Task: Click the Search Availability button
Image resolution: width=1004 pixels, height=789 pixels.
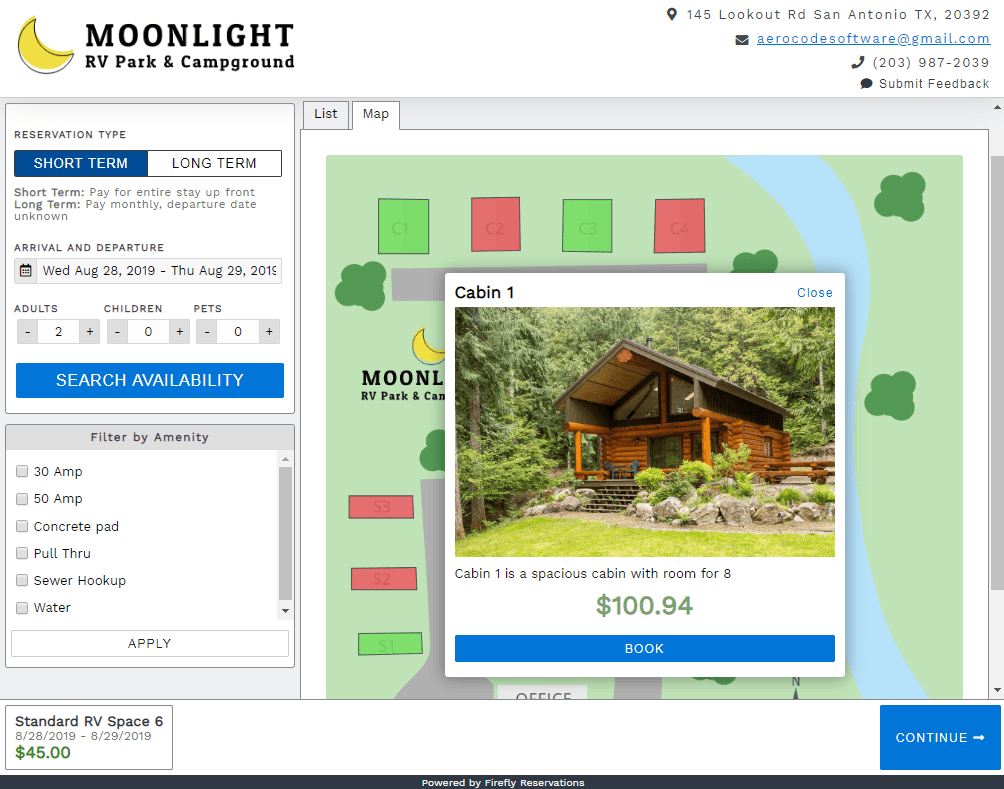Action: coord(149,380)
